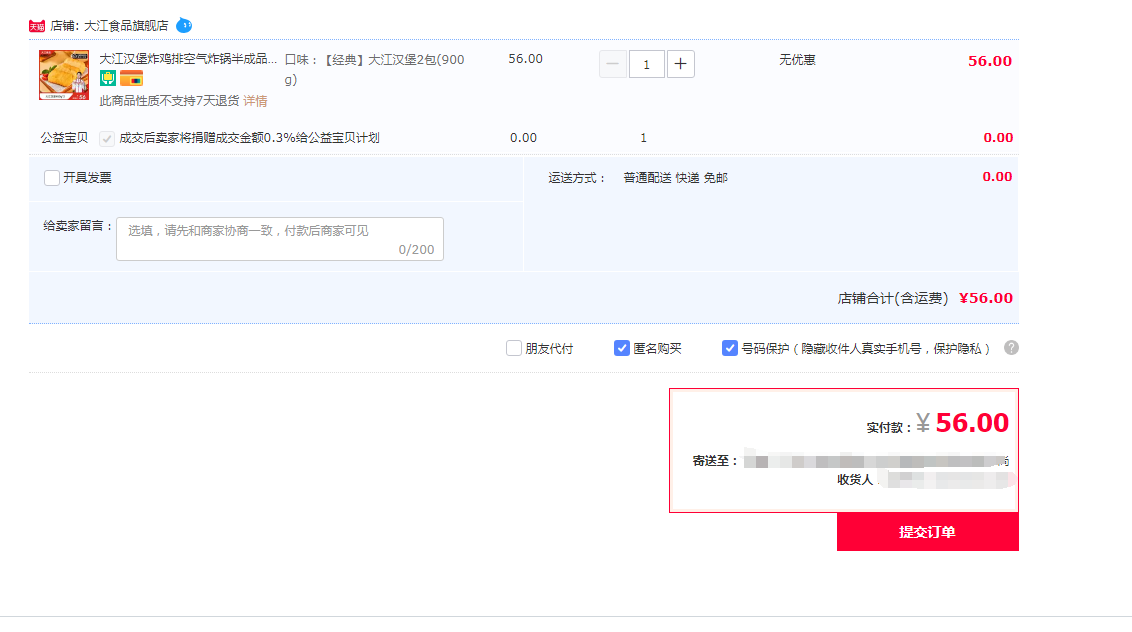Image resolution: width=1132 pixels, height=632 pixels.
Task: Click the 无优惠 discount text
Action: point(797,60)
